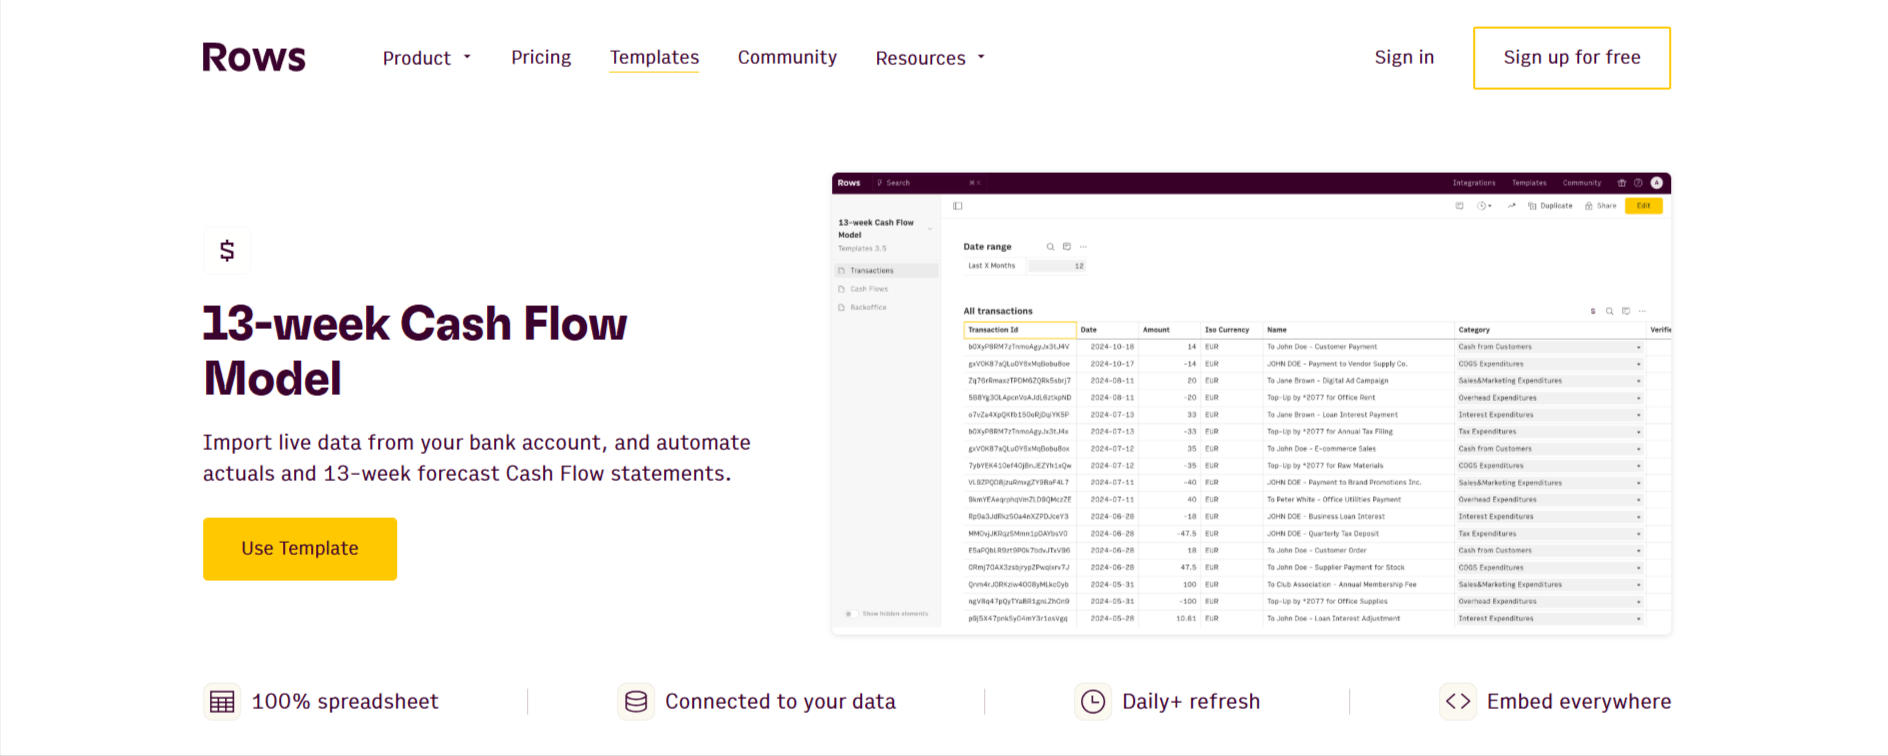The width and height of the screenshot is (1888, 756).
Task: Click the Cash Flows page icon in the preview sidebar
Action: tap(842, 289)
